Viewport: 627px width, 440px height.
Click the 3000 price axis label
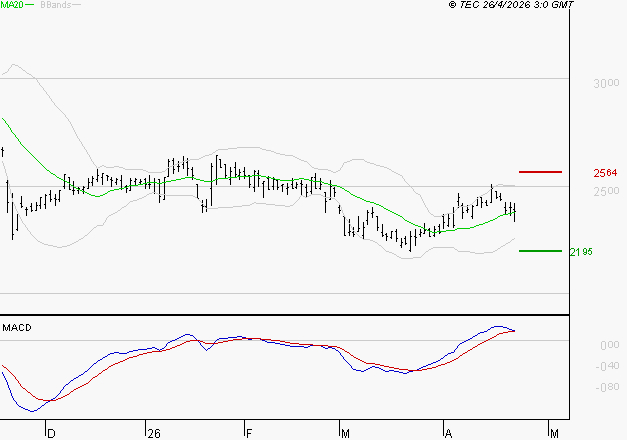pyautogui.click(x=606, y=83)
